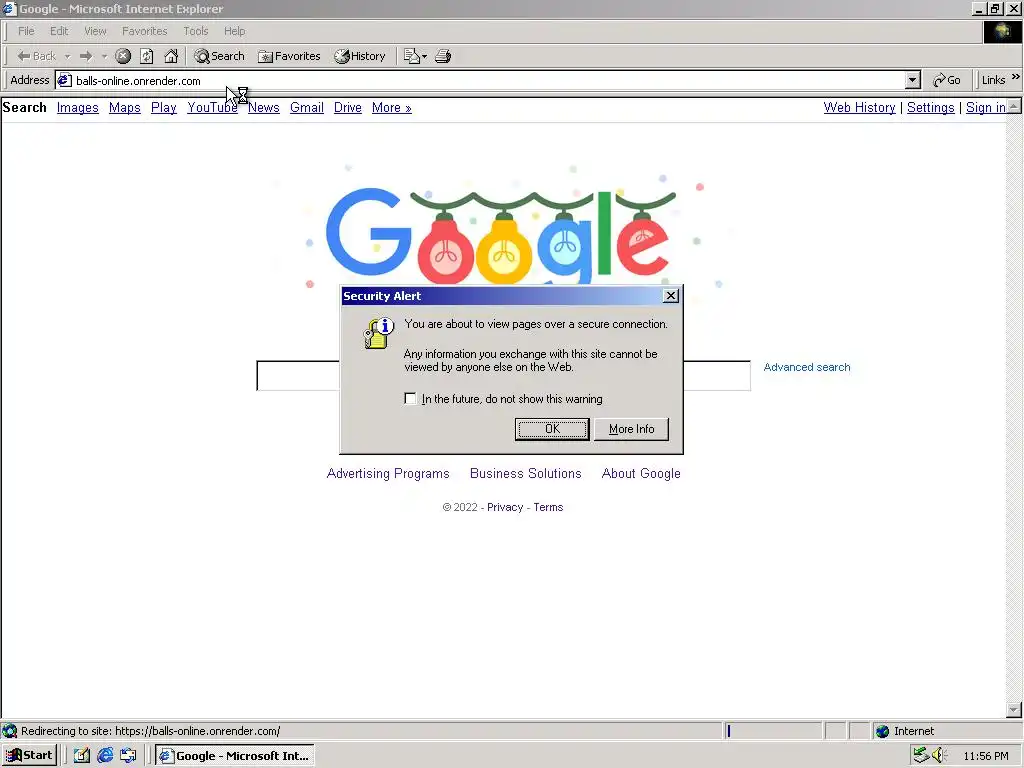Click the page icon in address bar
1024x768 pixels.
64,80
